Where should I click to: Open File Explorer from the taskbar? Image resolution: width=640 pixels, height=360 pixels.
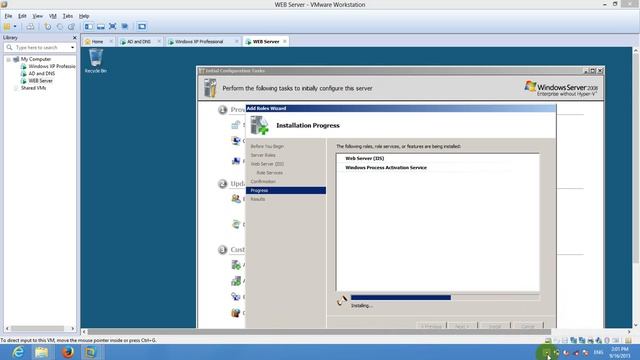[x=42, y=352]
